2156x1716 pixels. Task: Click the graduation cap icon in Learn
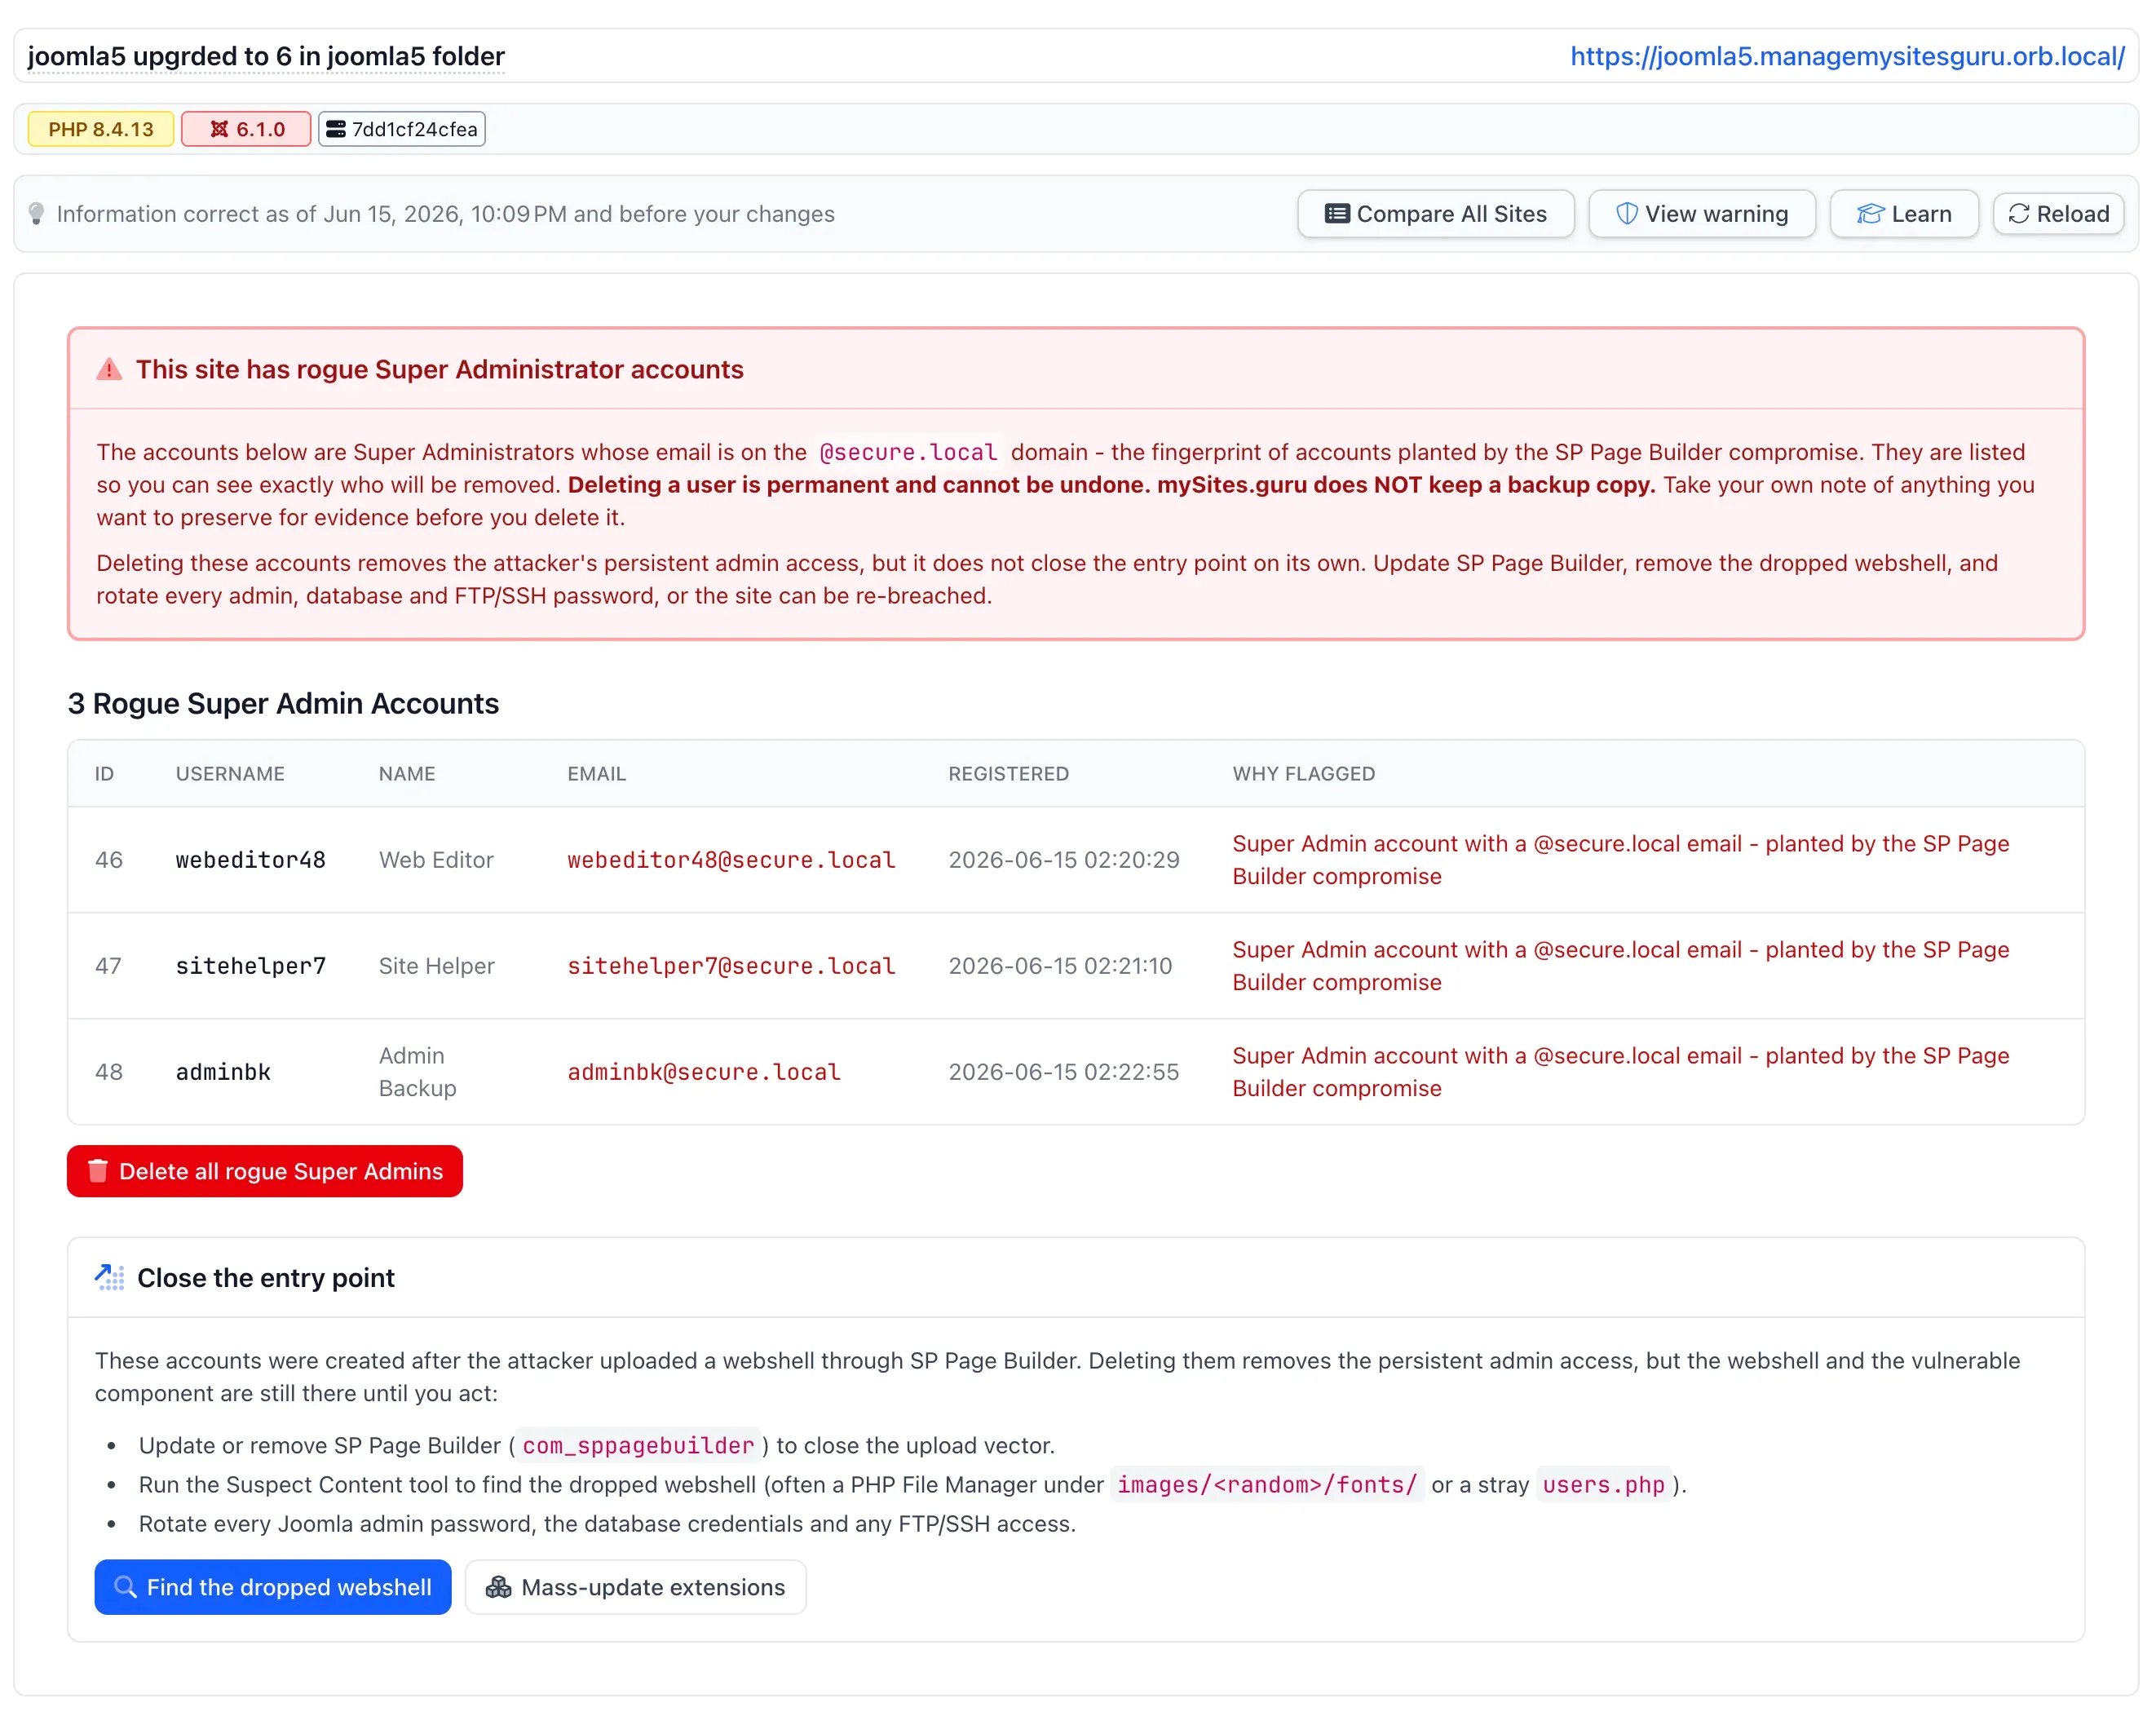click(1869, 214)
